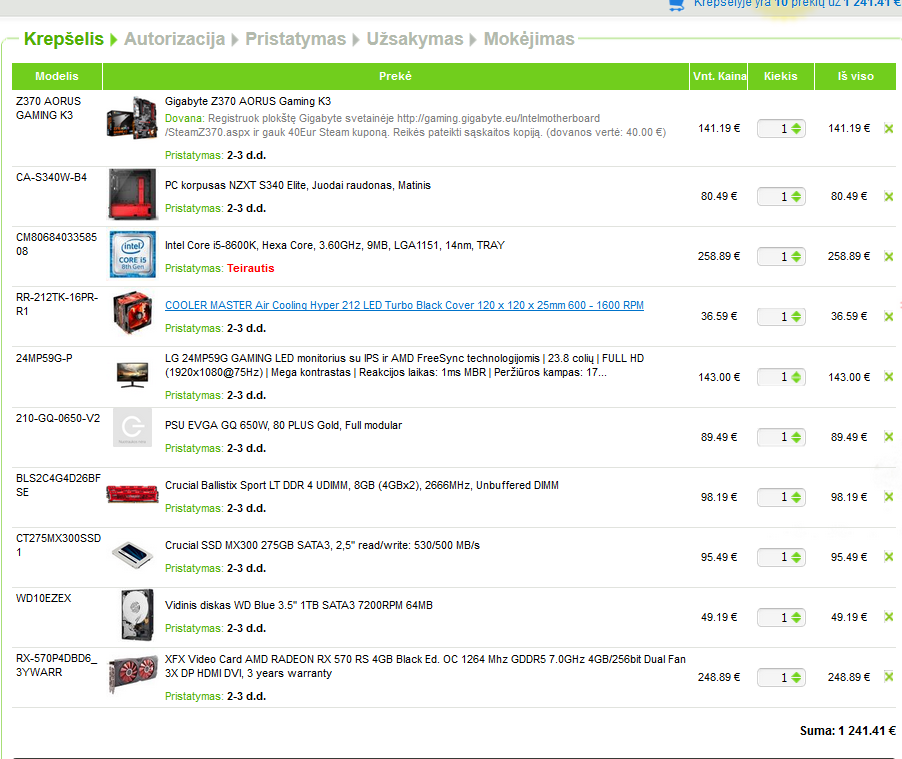Remove Cooler Master Hyper 212 from cart
Screen dimensions: 902x759
pos(889,316)
